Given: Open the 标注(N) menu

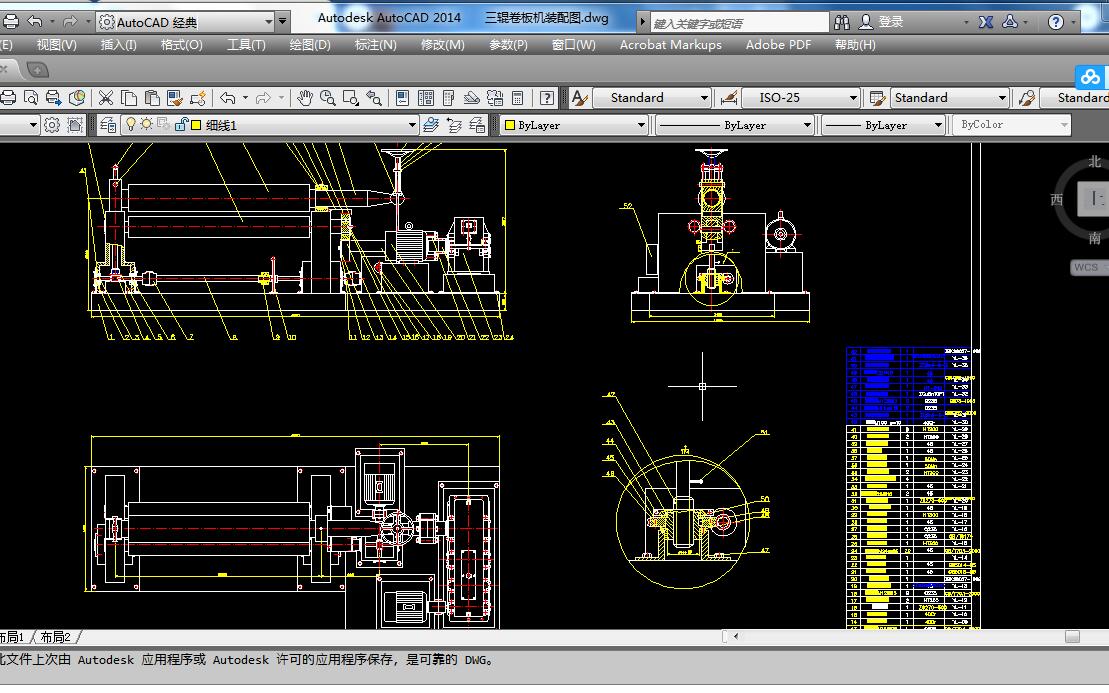Looking at the screenshot, I should (376, 45).
